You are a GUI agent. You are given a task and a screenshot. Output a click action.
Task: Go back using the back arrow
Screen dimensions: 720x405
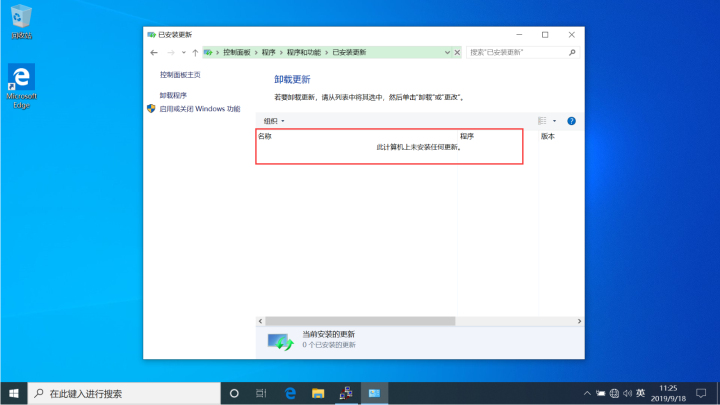(154, 53)
